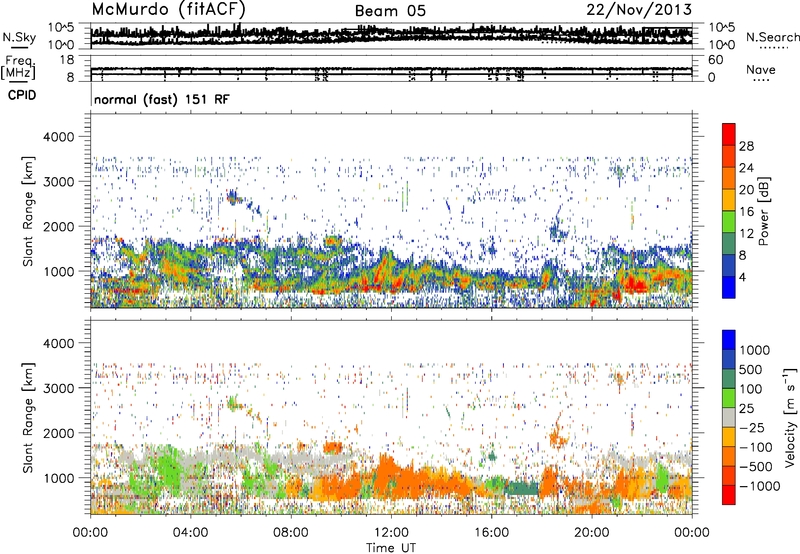Click the '500' tick on Velocity colorbar

coord(752,369)
